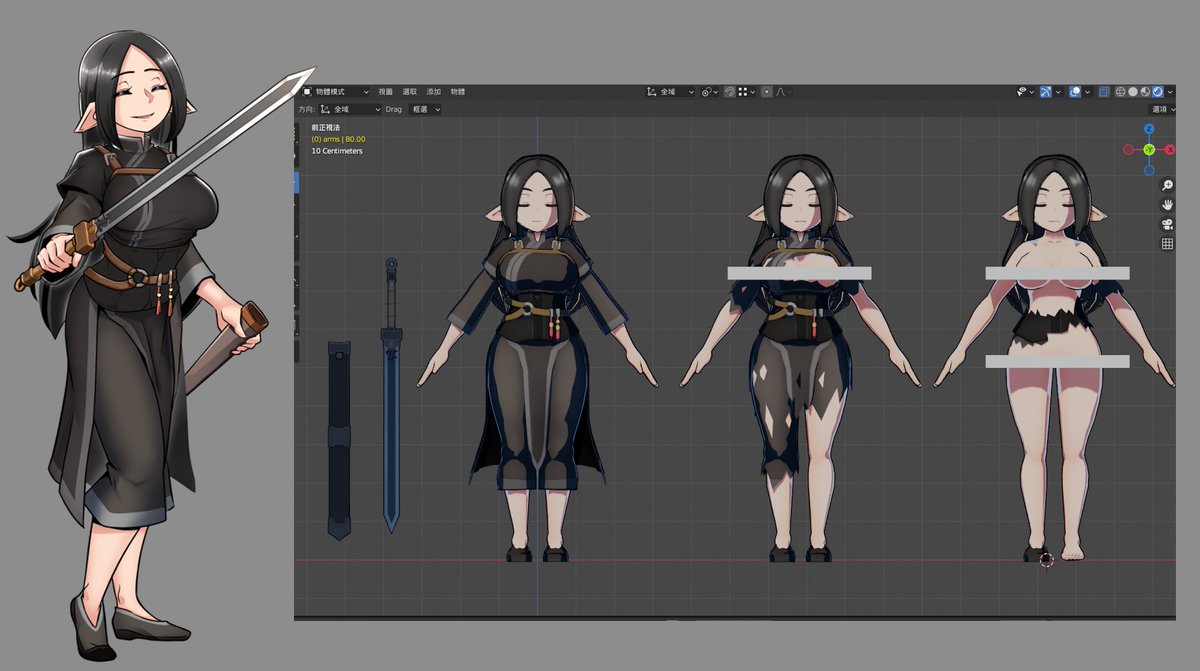Screen dimensions: 1200x671
Task: Click the "10 Centimeters" viewport text
Action: 337,151
